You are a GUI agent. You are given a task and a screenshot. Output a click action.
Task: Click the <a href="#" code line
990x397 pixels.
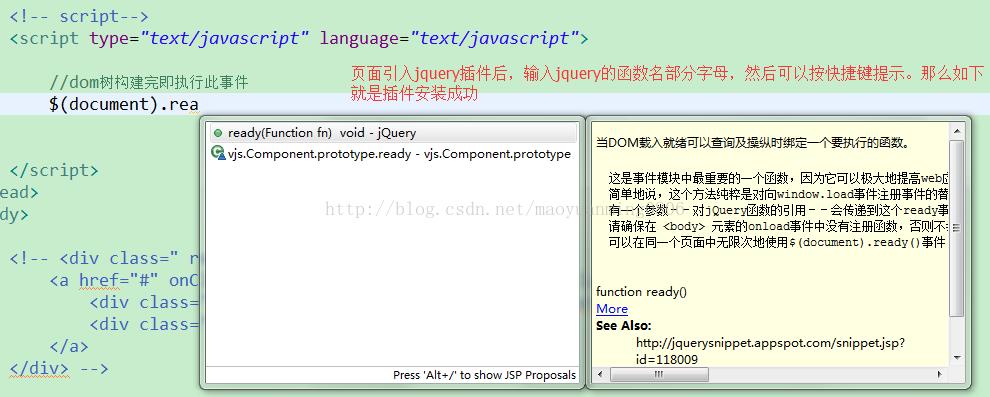[x=124, y=280]
